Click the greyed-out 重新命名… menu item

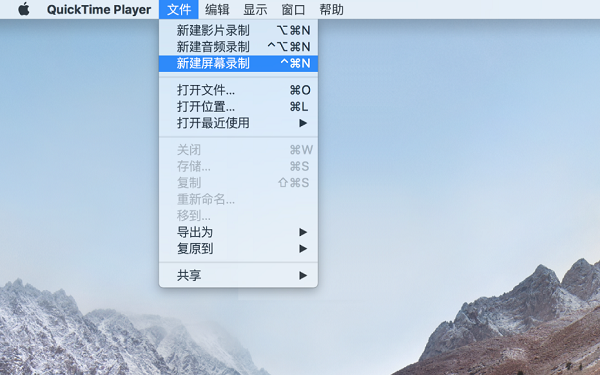pos(238,199)
